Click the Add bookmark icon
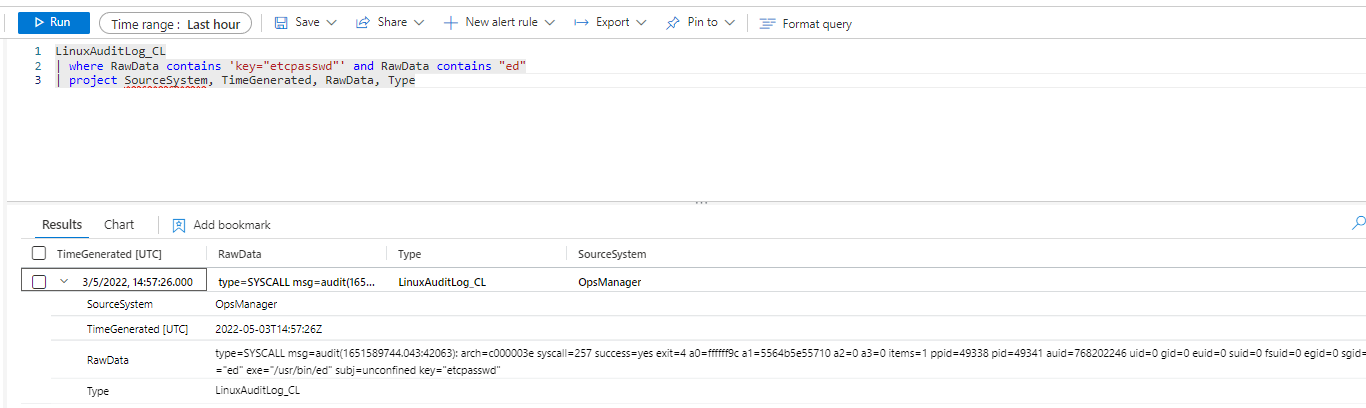1366x408 pixels. tap(179, 225)
